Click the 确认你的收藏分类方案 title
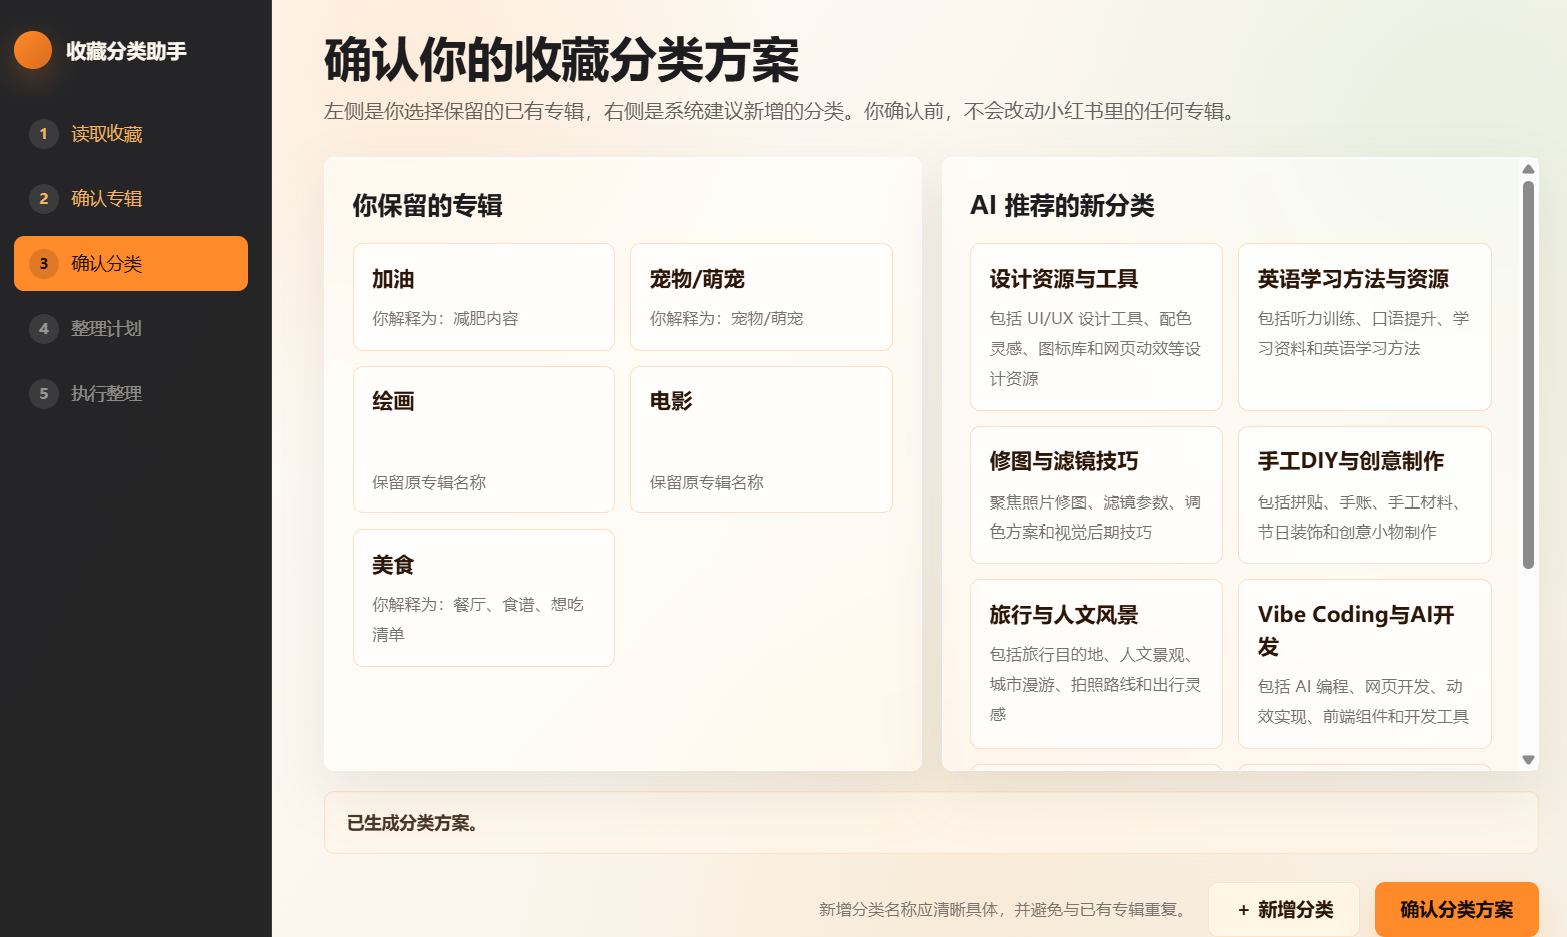The image size is (1567, 937). (561, 60)
